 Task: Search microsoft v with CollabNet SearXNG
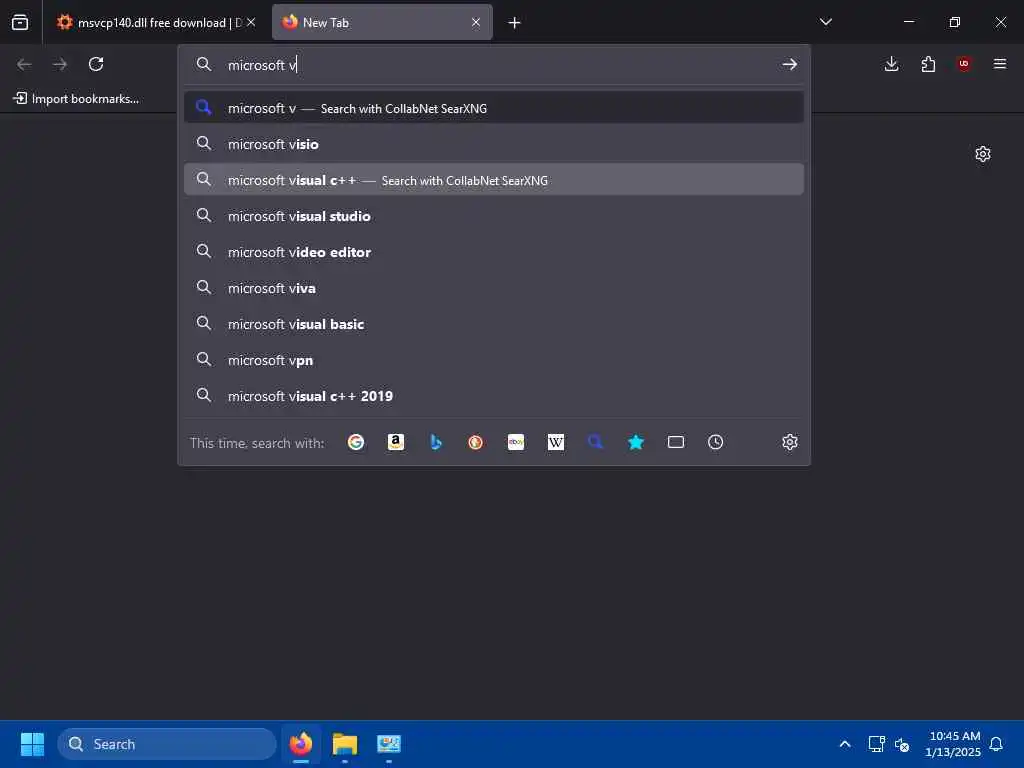pyautogui.click(x=494, y=108)
